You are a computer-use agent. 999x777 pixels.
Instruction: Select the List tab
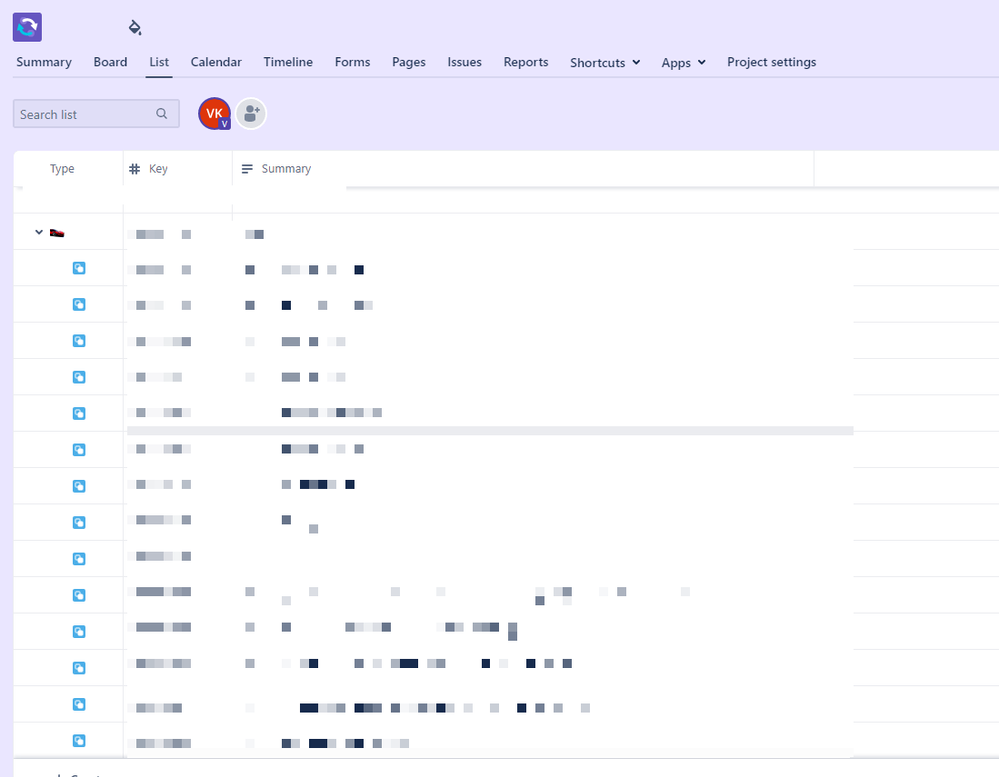click(159, 62)
